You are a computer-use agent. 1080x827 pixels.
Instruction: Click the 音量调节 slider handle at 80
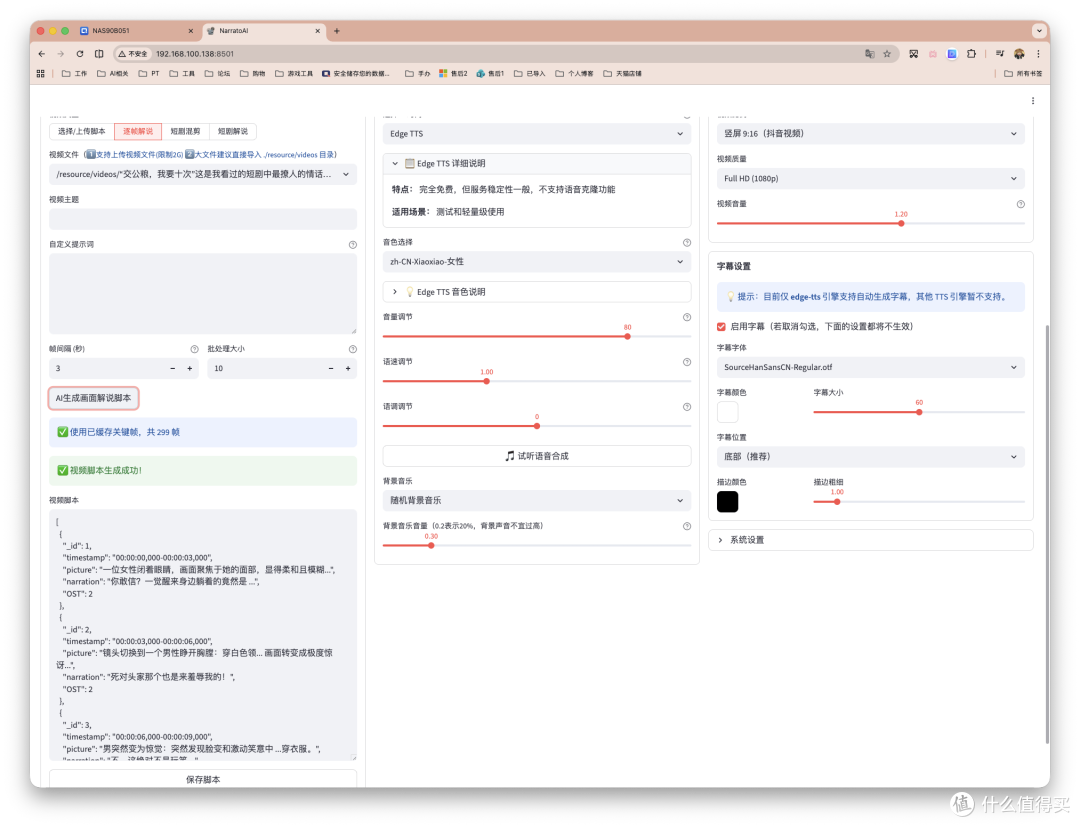coord(627,337)
